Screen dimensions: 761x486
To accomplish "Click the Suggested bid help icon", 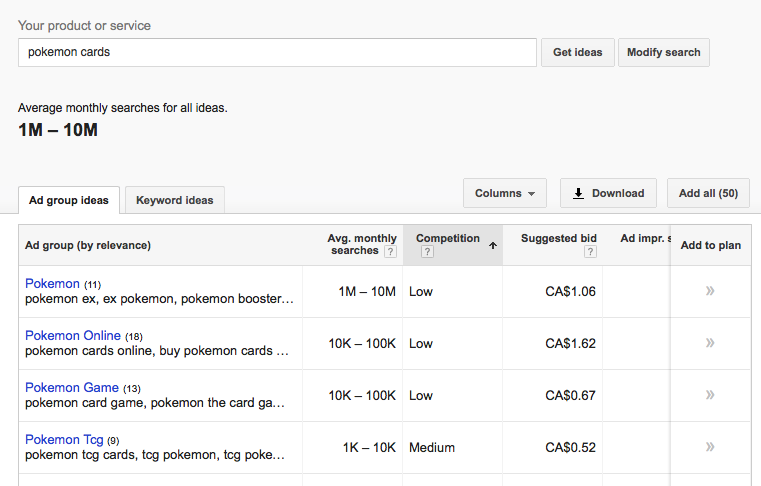I will [x=590, y=251].
